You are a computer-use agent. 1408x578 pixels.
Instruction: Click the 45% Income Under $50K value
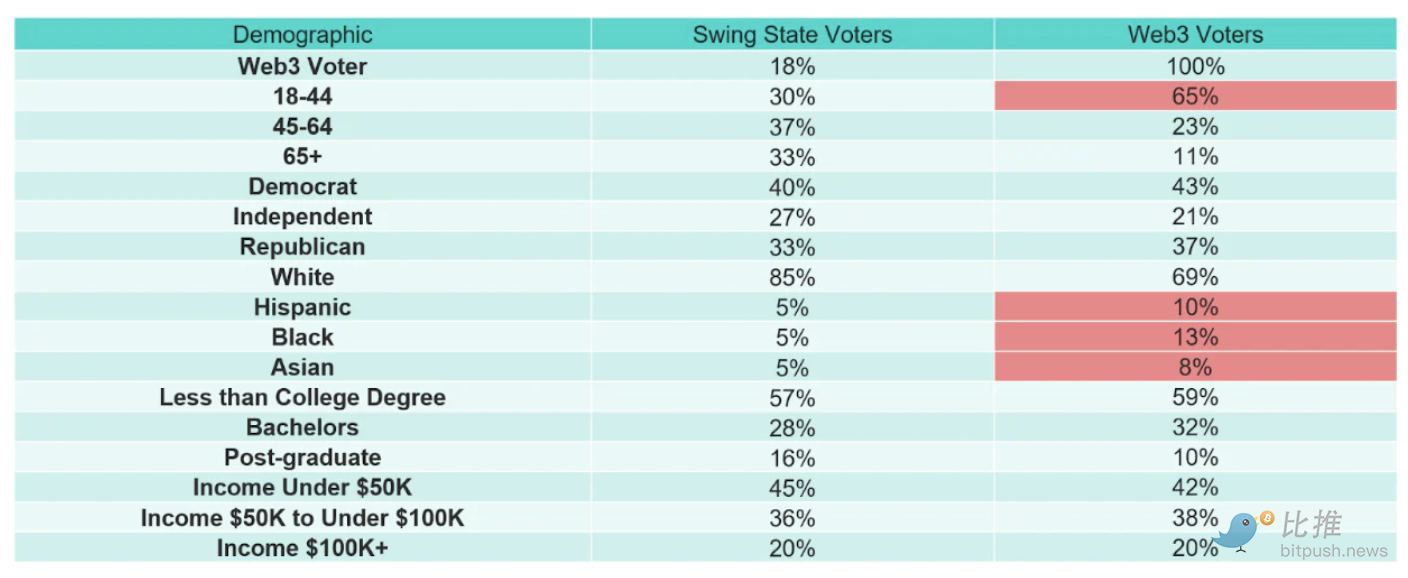792,488
